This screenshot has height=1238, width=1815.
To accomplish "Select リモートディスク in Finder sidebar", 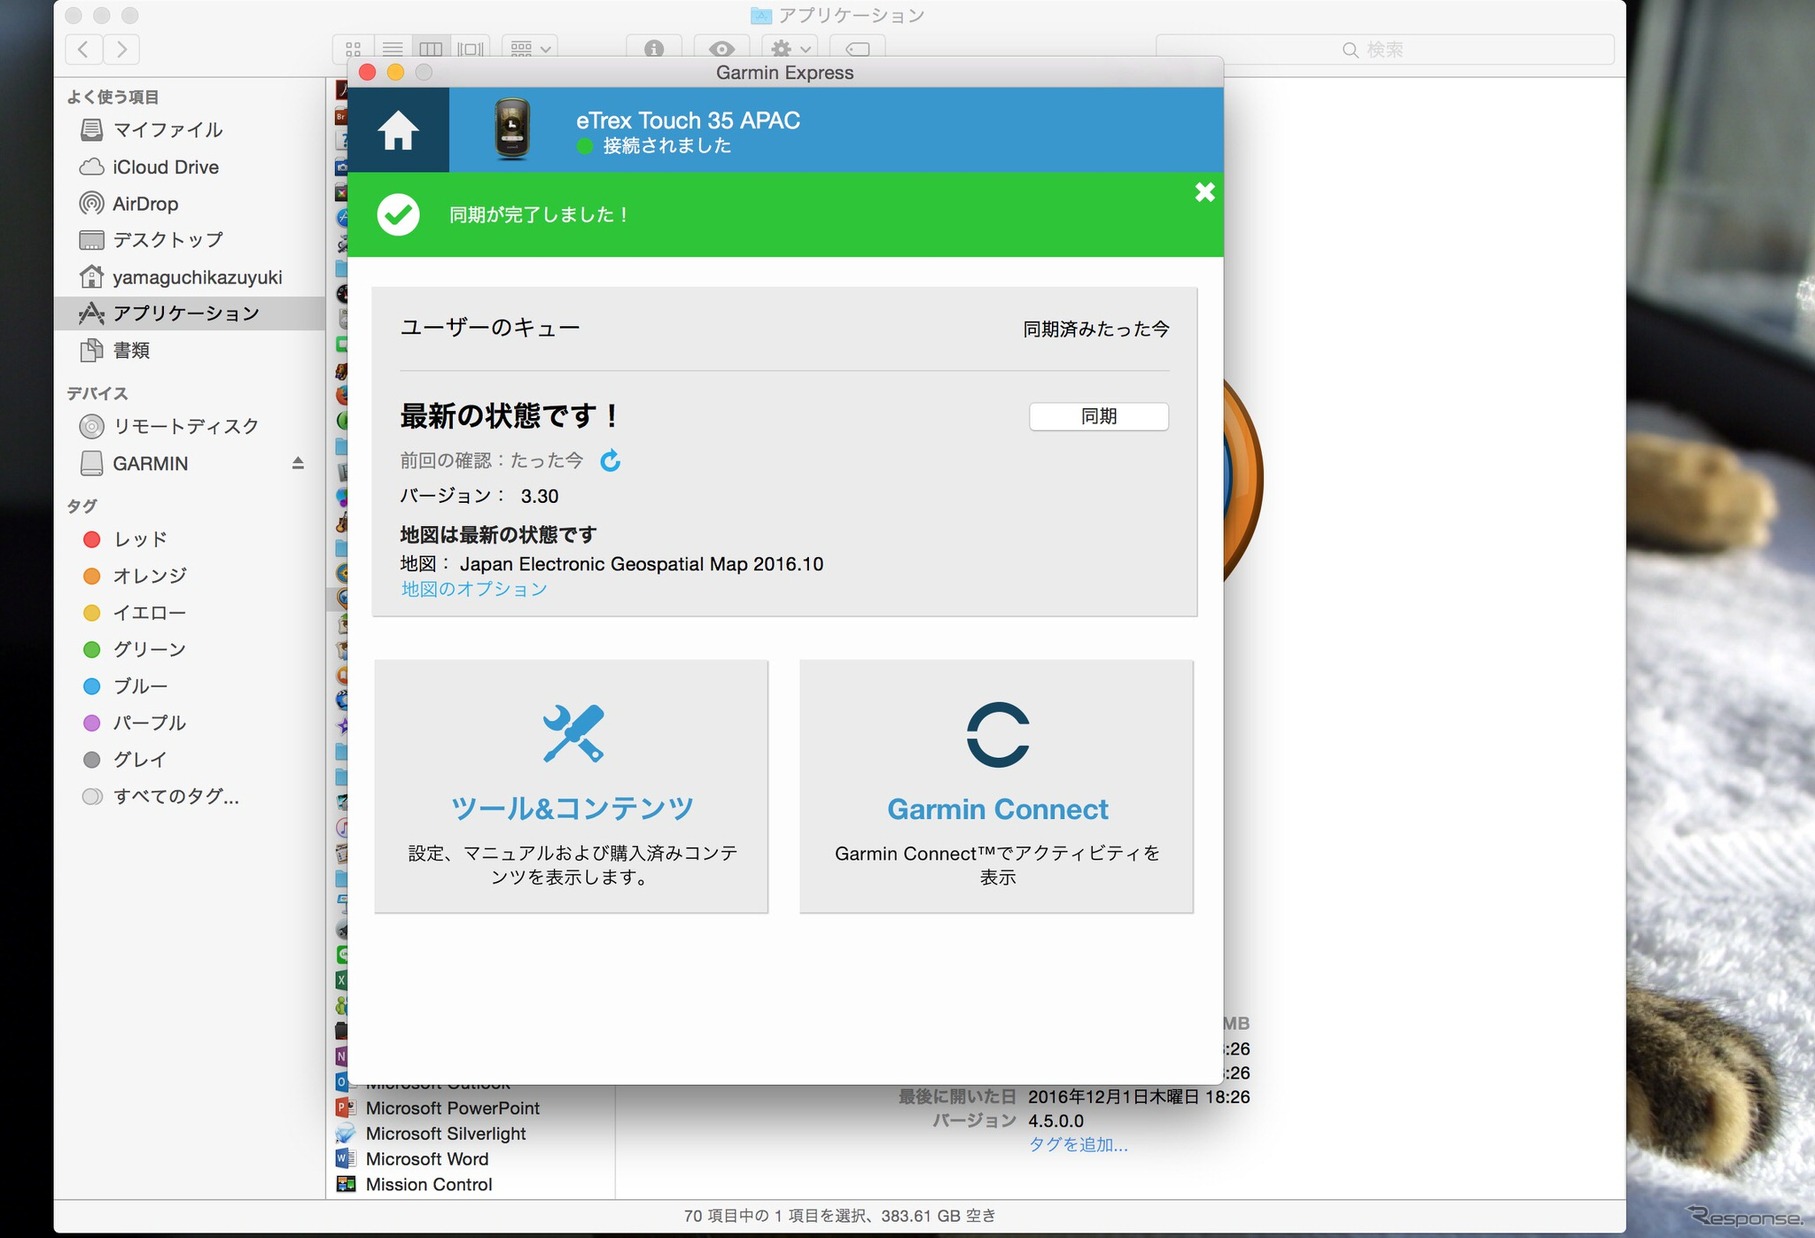I will point(190,426).
